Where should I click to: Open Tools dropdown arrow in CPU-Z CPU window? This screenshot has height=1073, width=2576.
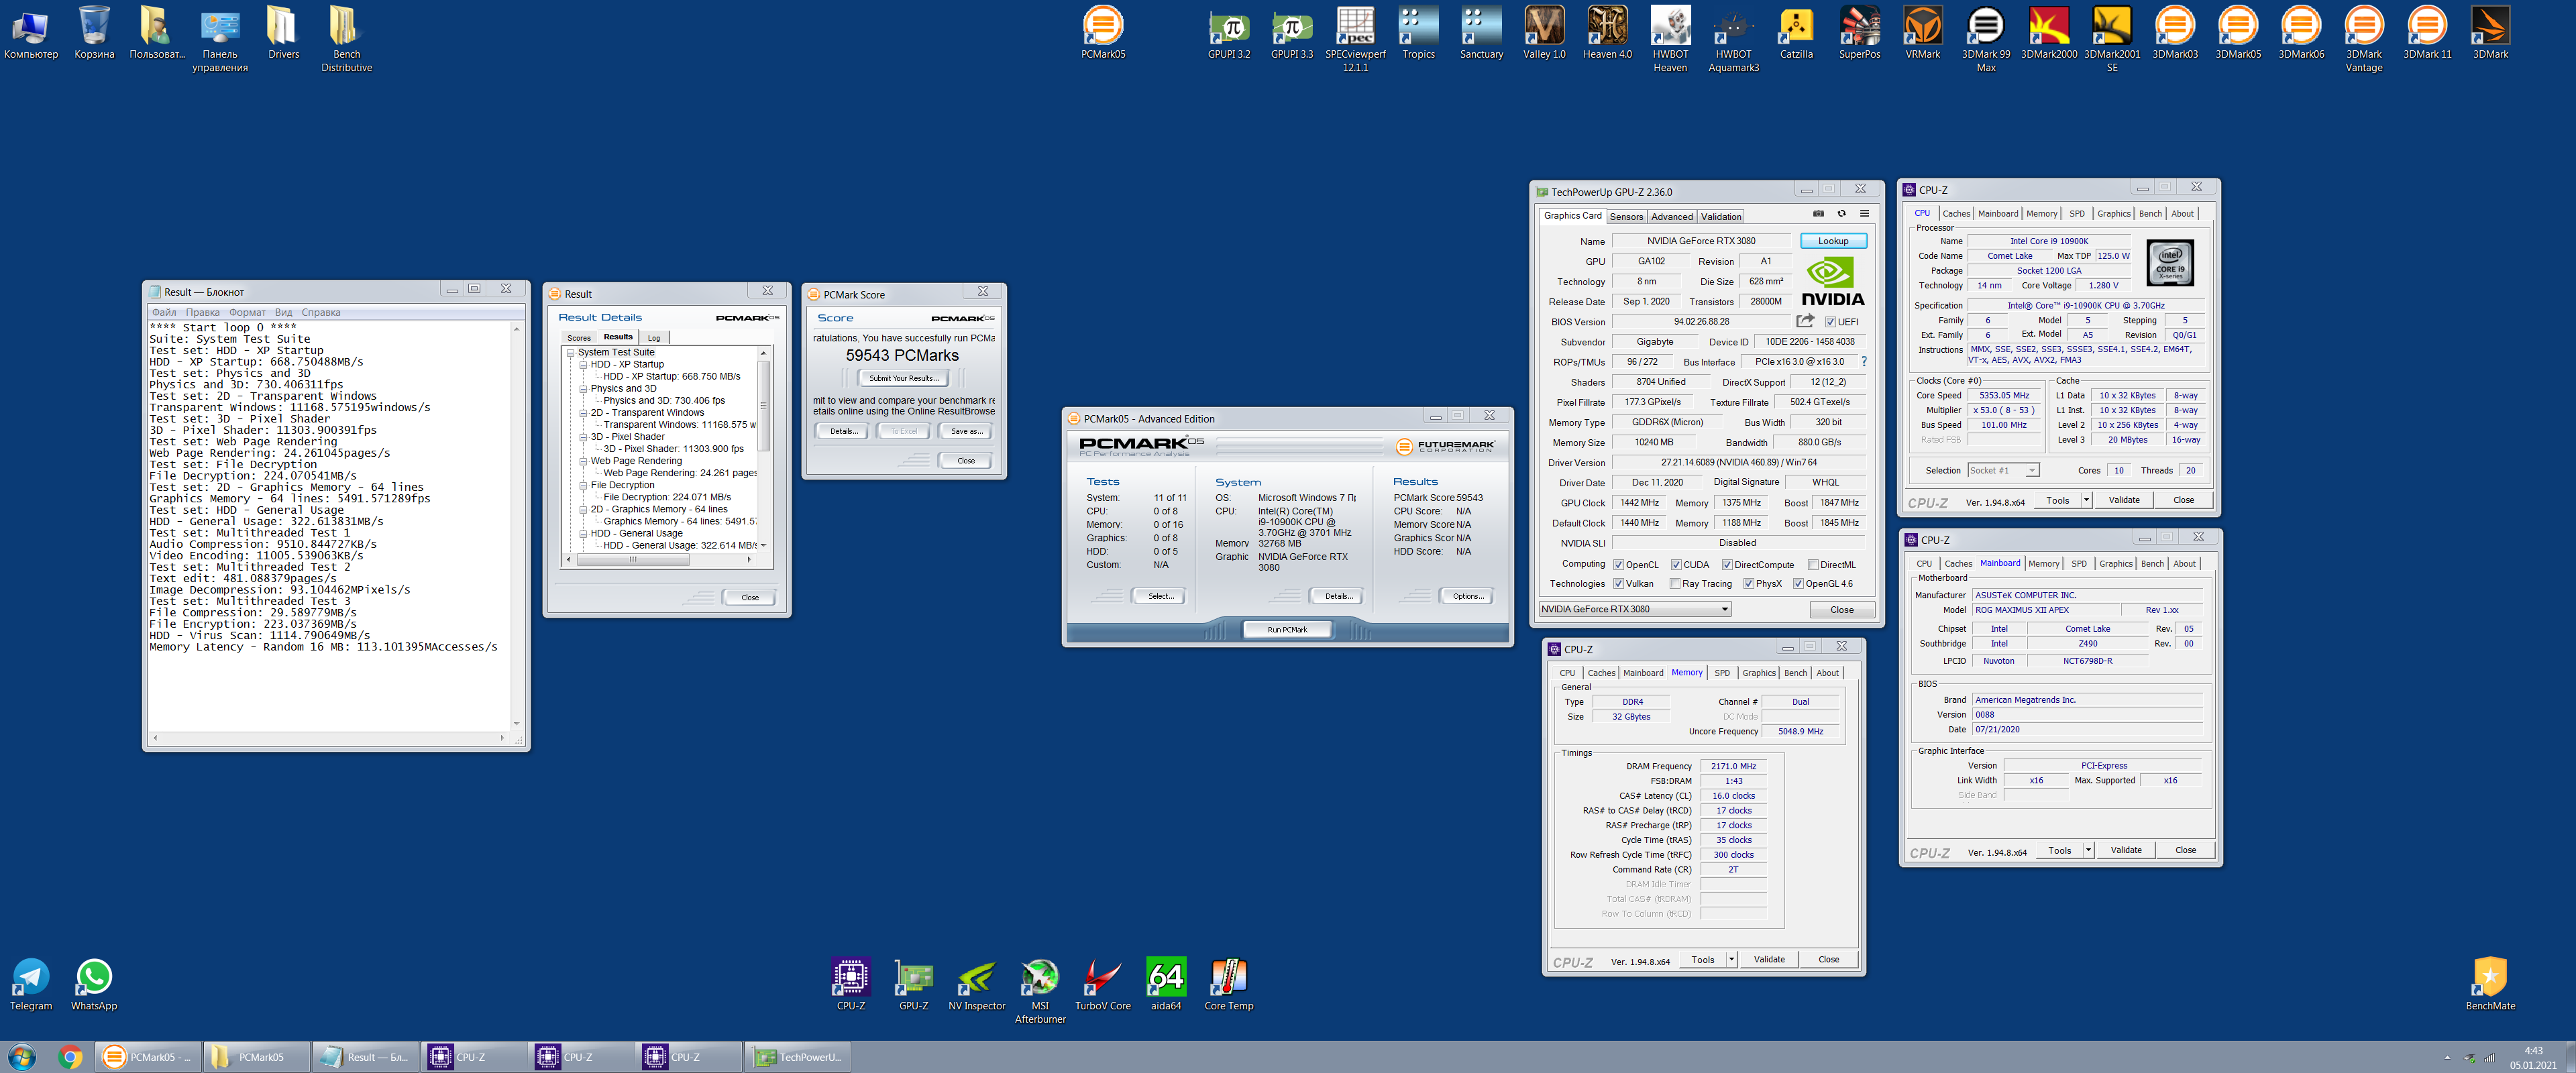2087,500
